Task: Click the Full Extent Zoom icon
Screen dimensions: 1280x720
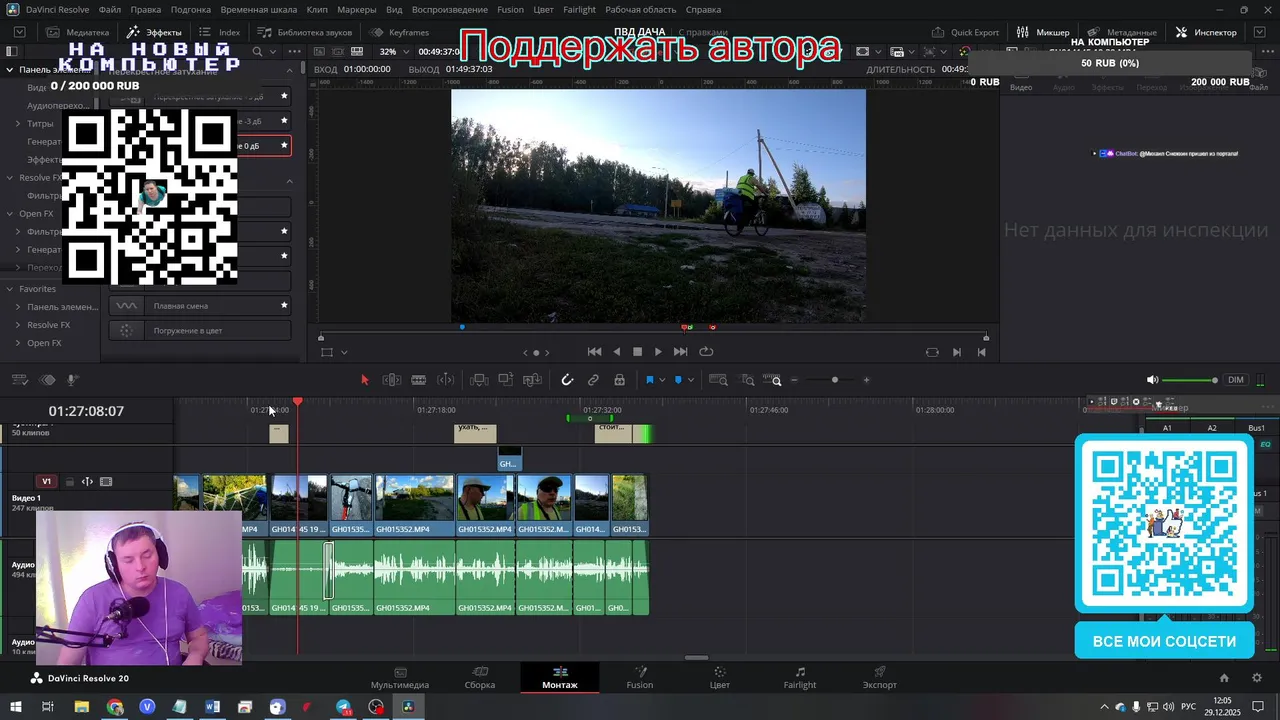Action: pyautogui.click(x=718, y=380)
